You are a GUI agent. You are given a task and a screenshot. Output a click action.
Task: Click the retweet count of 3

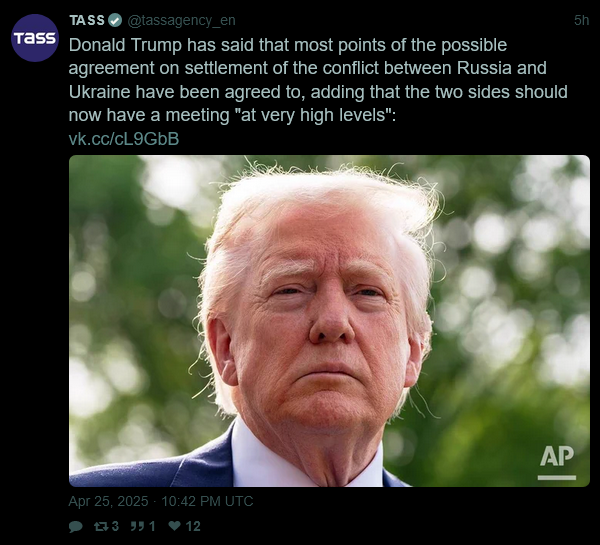115,527
